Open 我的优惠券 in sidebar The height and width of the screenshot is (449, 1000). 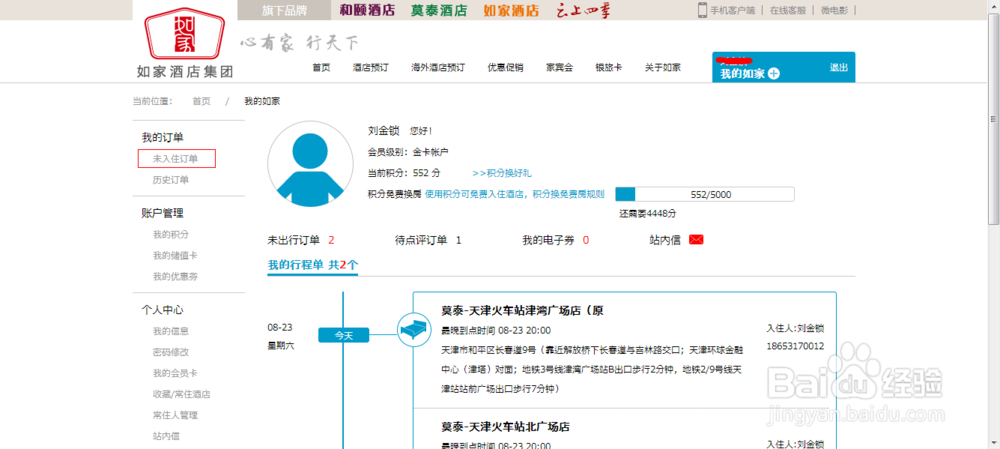click(x=175, y=277)
